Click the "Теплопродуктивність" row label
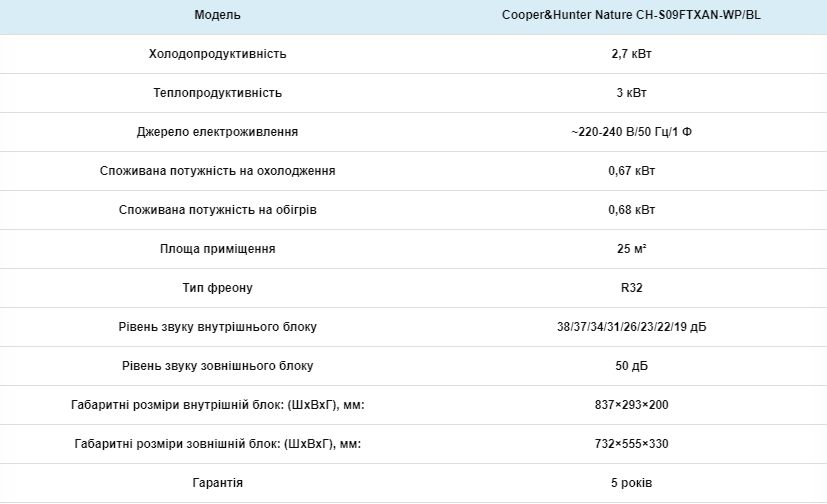Image resolution: width=827 pixels, height=504 pixels. (218, 93)
